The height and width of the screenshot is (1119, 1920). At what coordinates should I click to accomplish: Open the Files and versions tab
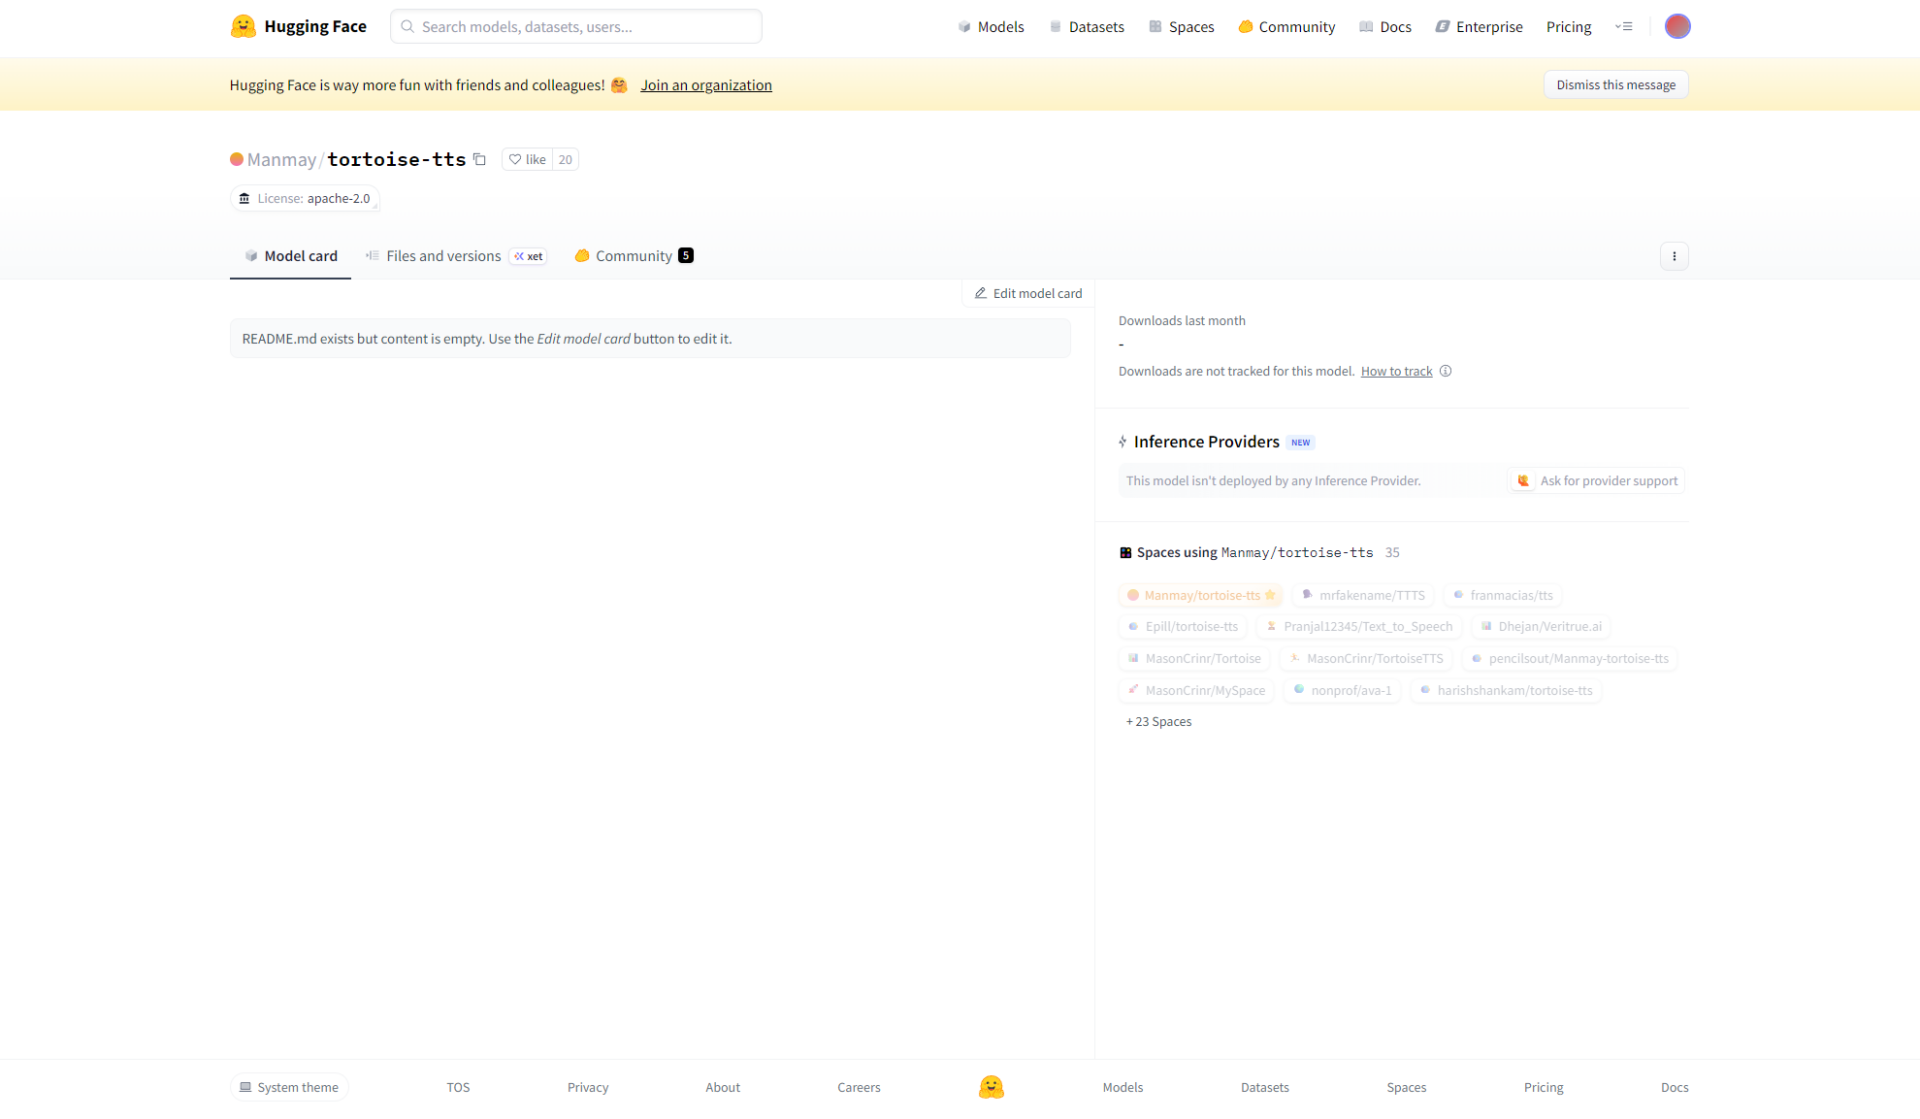pos(443,256)
